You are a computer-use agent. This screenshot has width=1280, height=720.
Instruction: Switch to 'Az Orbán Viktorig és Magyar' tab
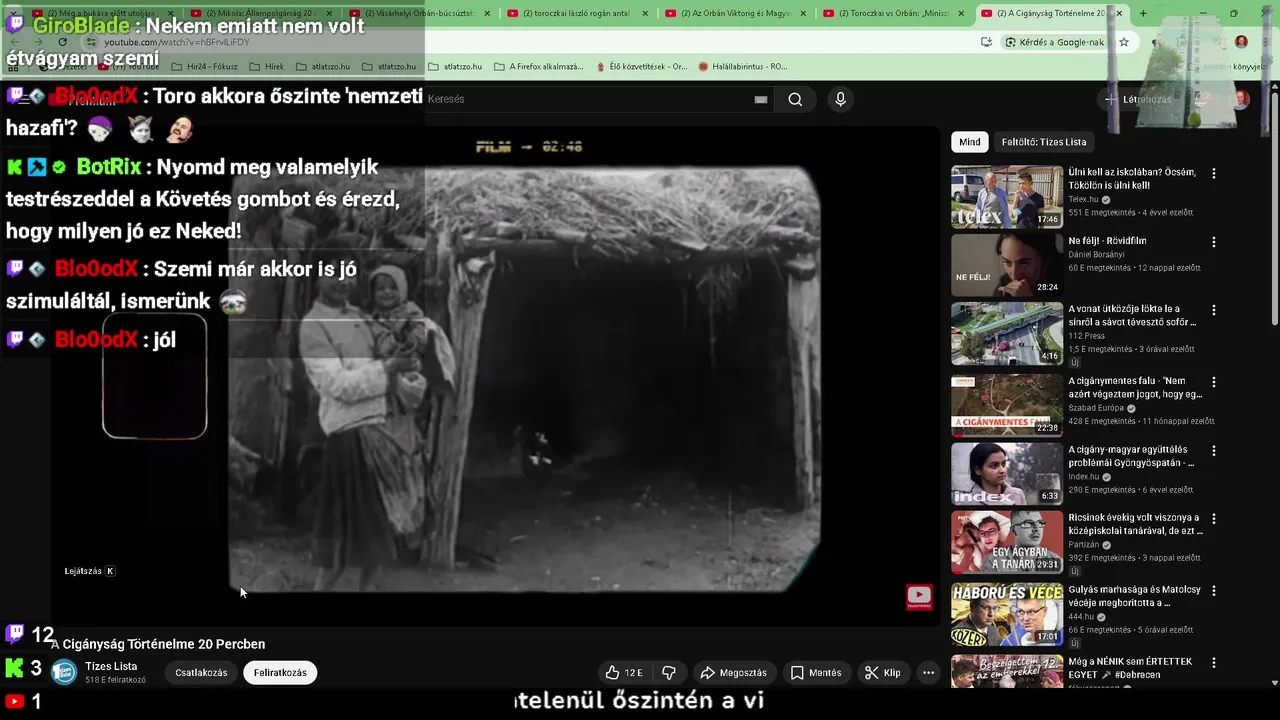733,13
